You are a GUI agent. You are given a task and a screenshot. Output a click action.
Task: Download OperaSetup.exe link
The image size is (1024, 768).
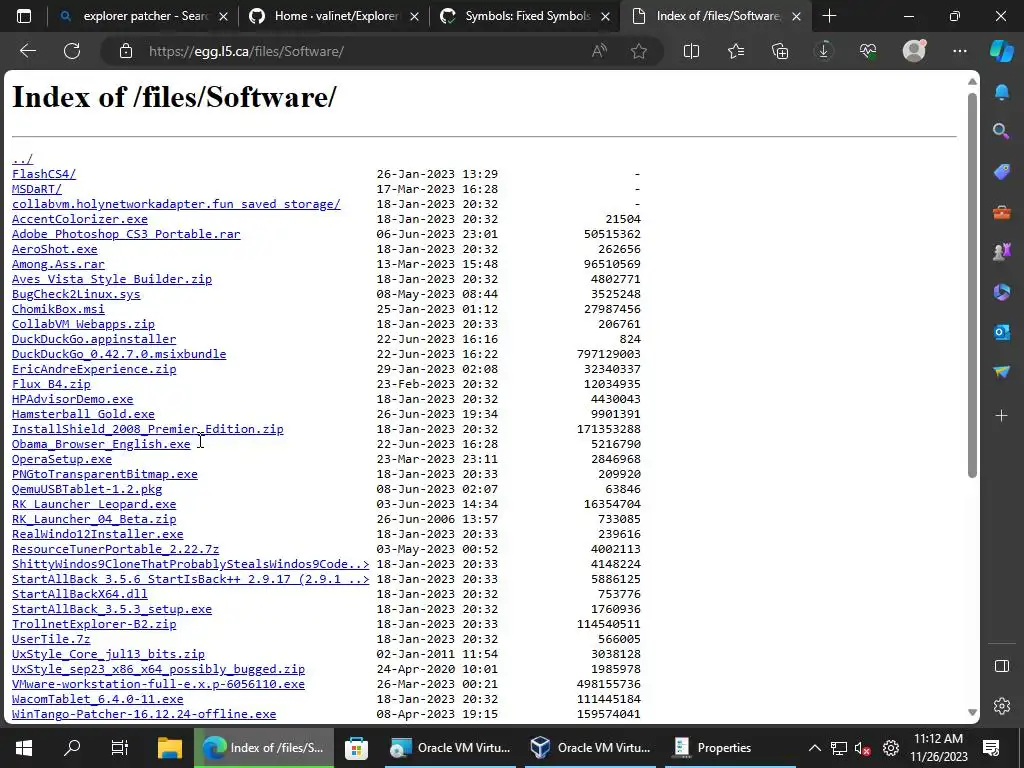(62, 459)
